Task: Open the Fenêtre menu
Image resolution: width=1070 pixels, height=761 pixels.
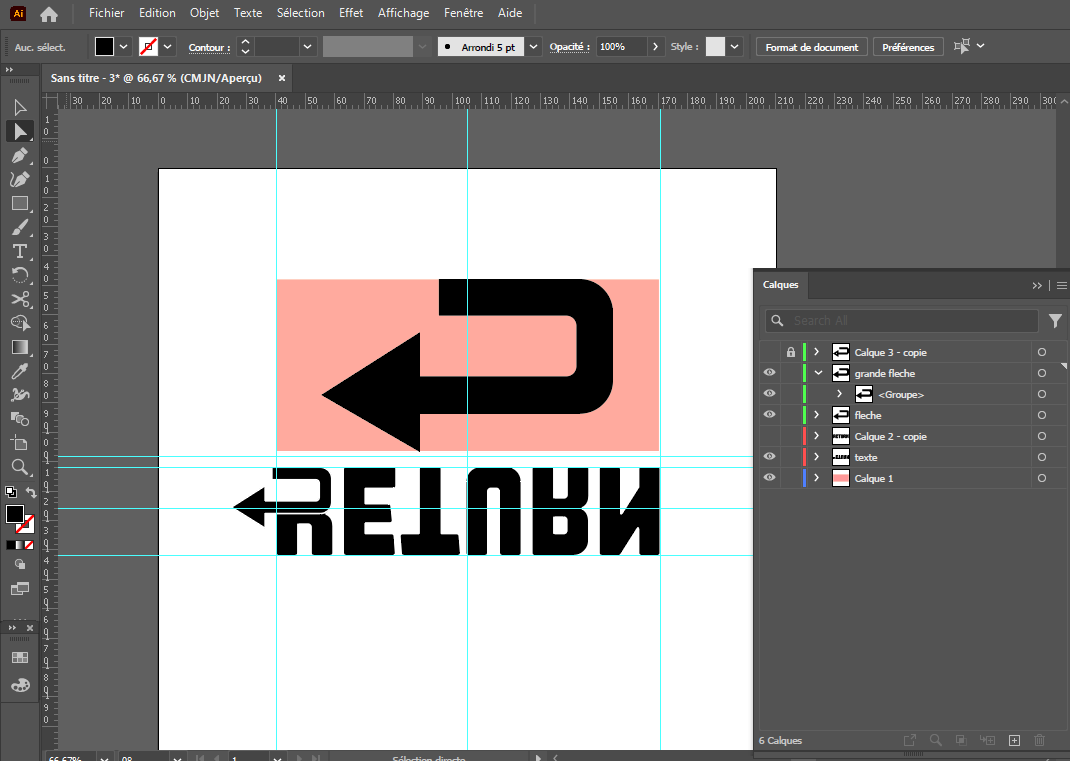Action: click(463, 13)
